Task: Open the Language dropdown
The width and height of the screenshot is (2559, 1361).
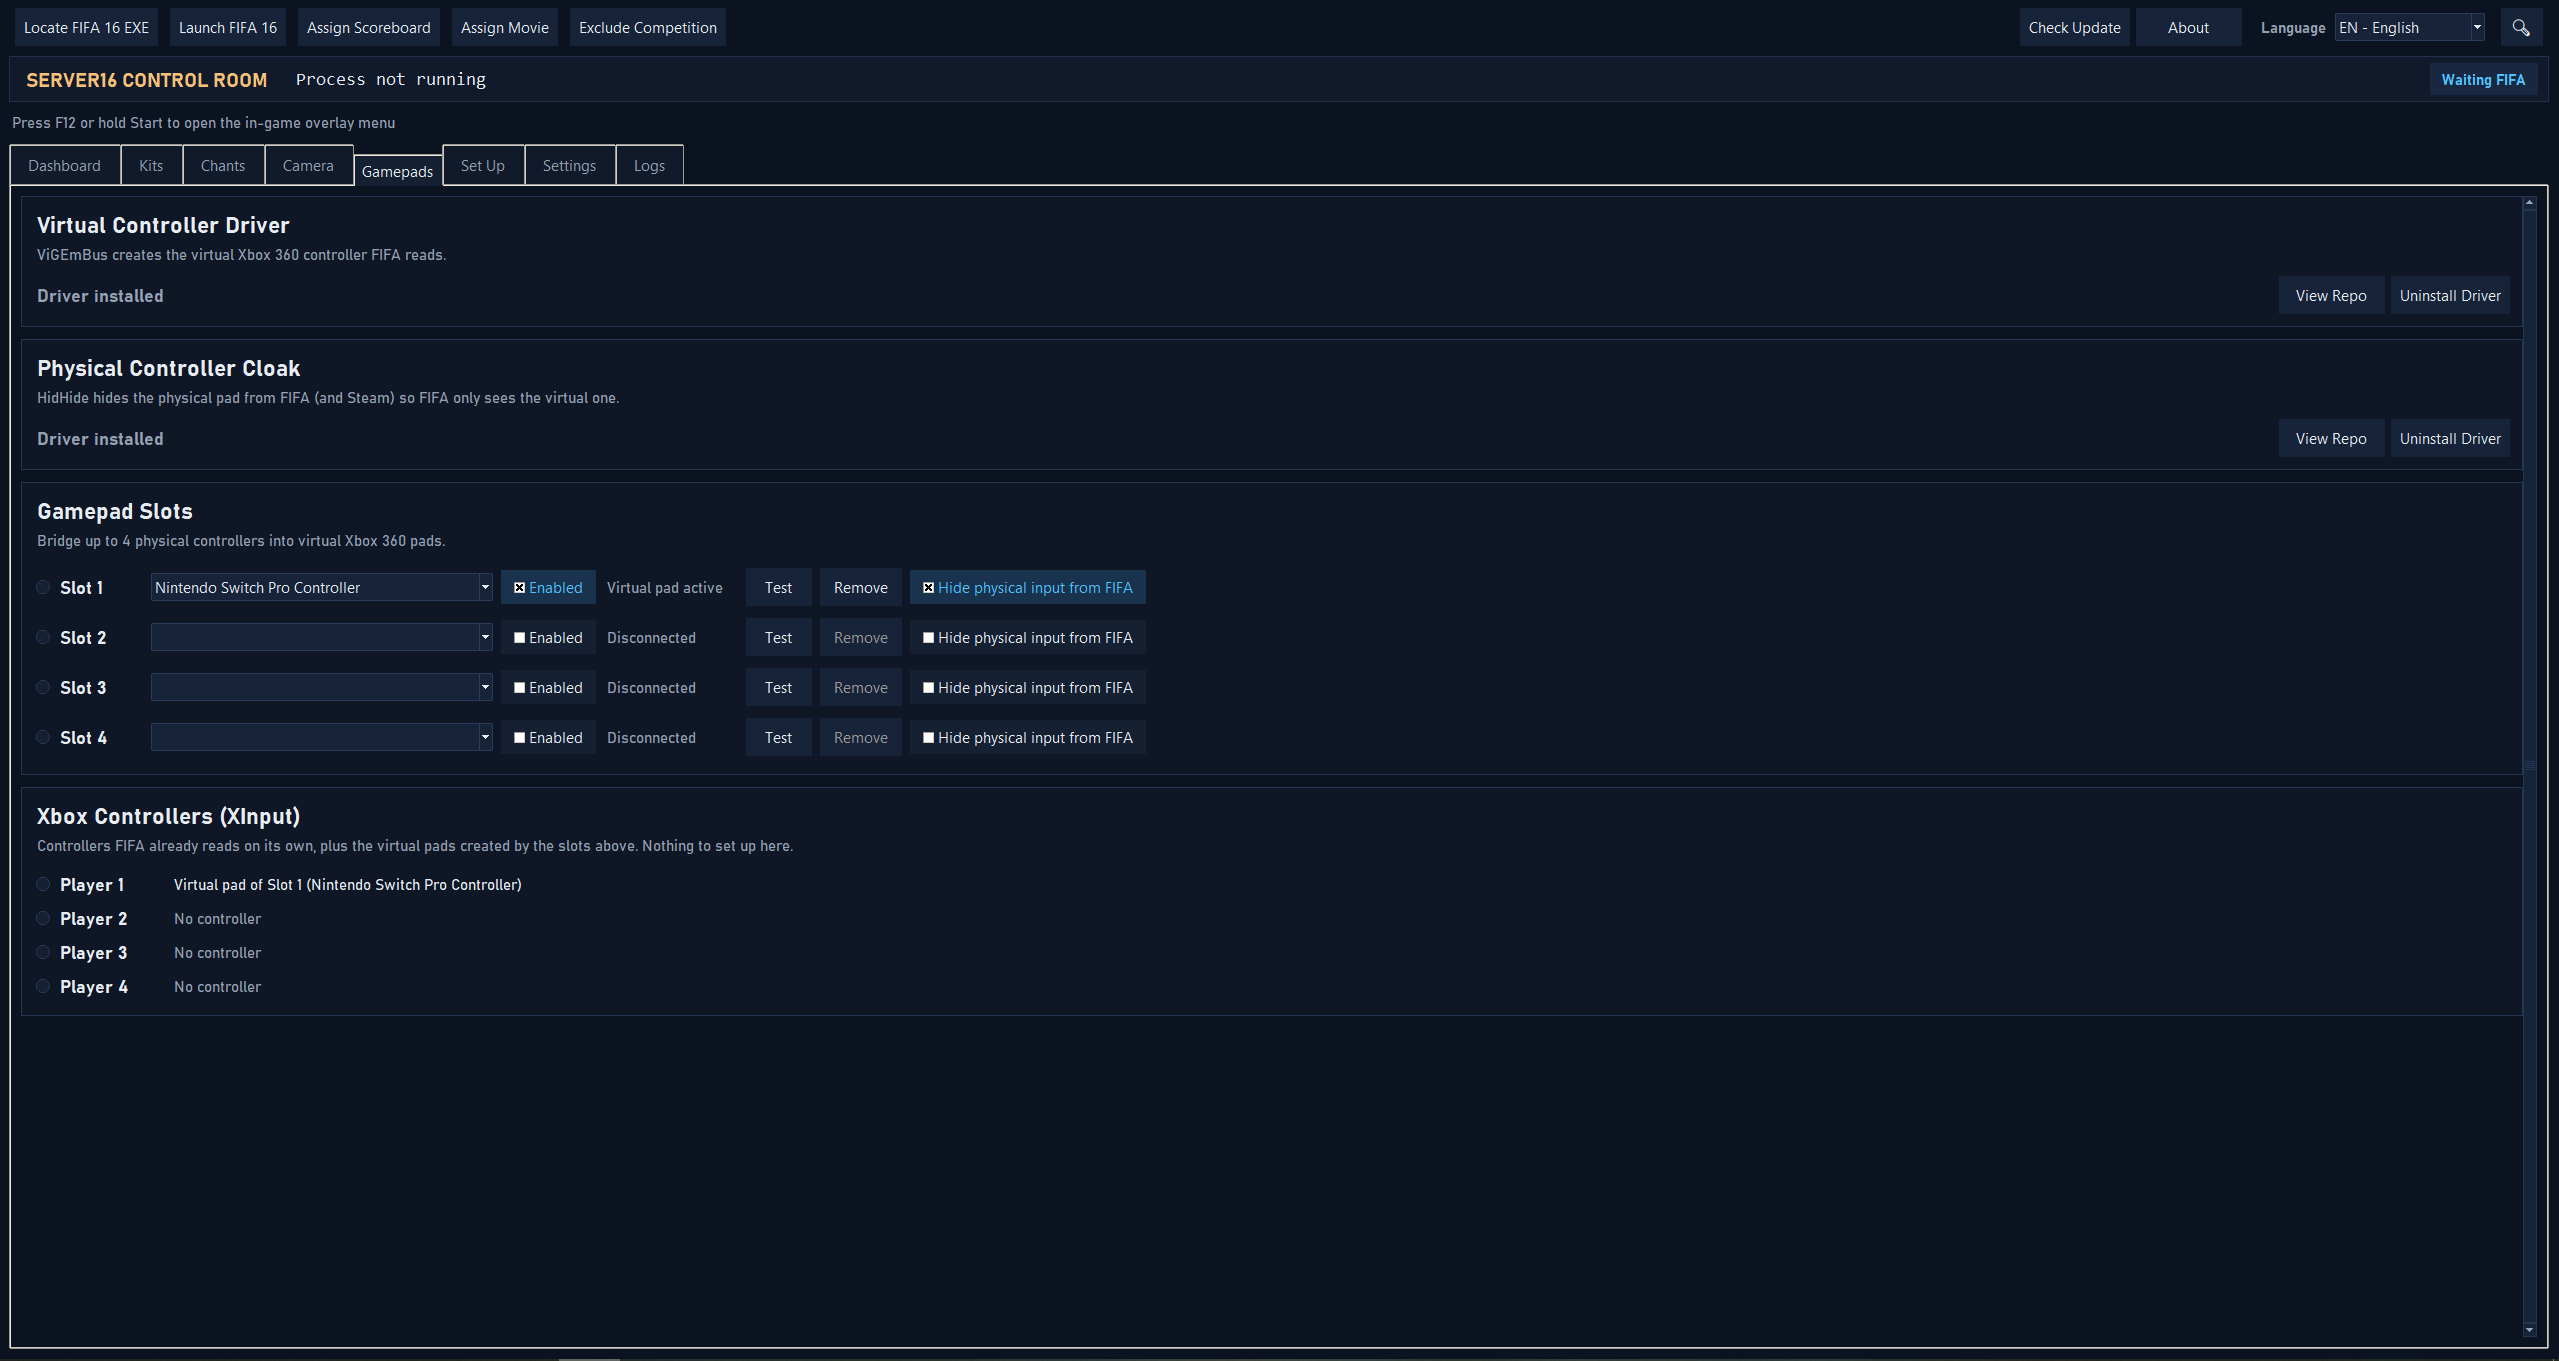Action: [x=2410, y=28]
